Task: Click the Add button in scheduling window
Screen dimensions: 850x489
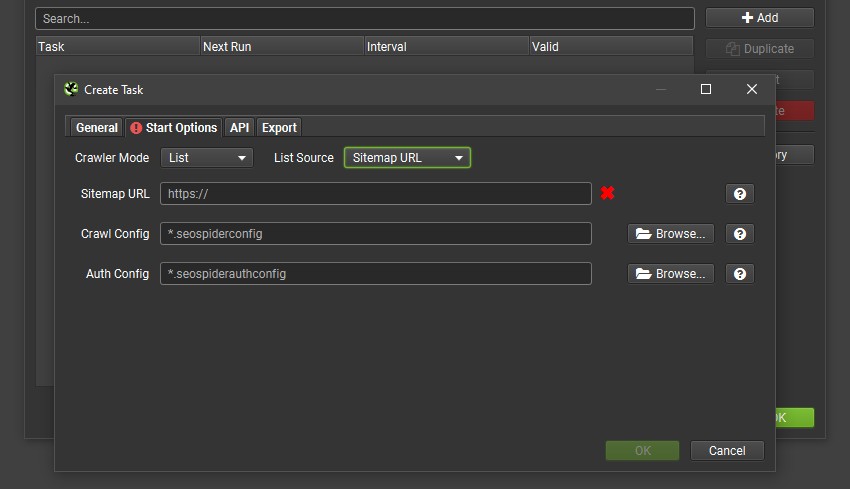Action: click(759, 18)
